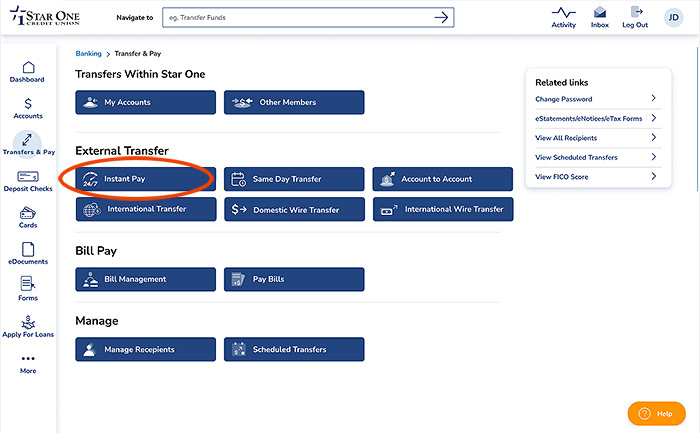Open the orange Help button

click(657, 414)
